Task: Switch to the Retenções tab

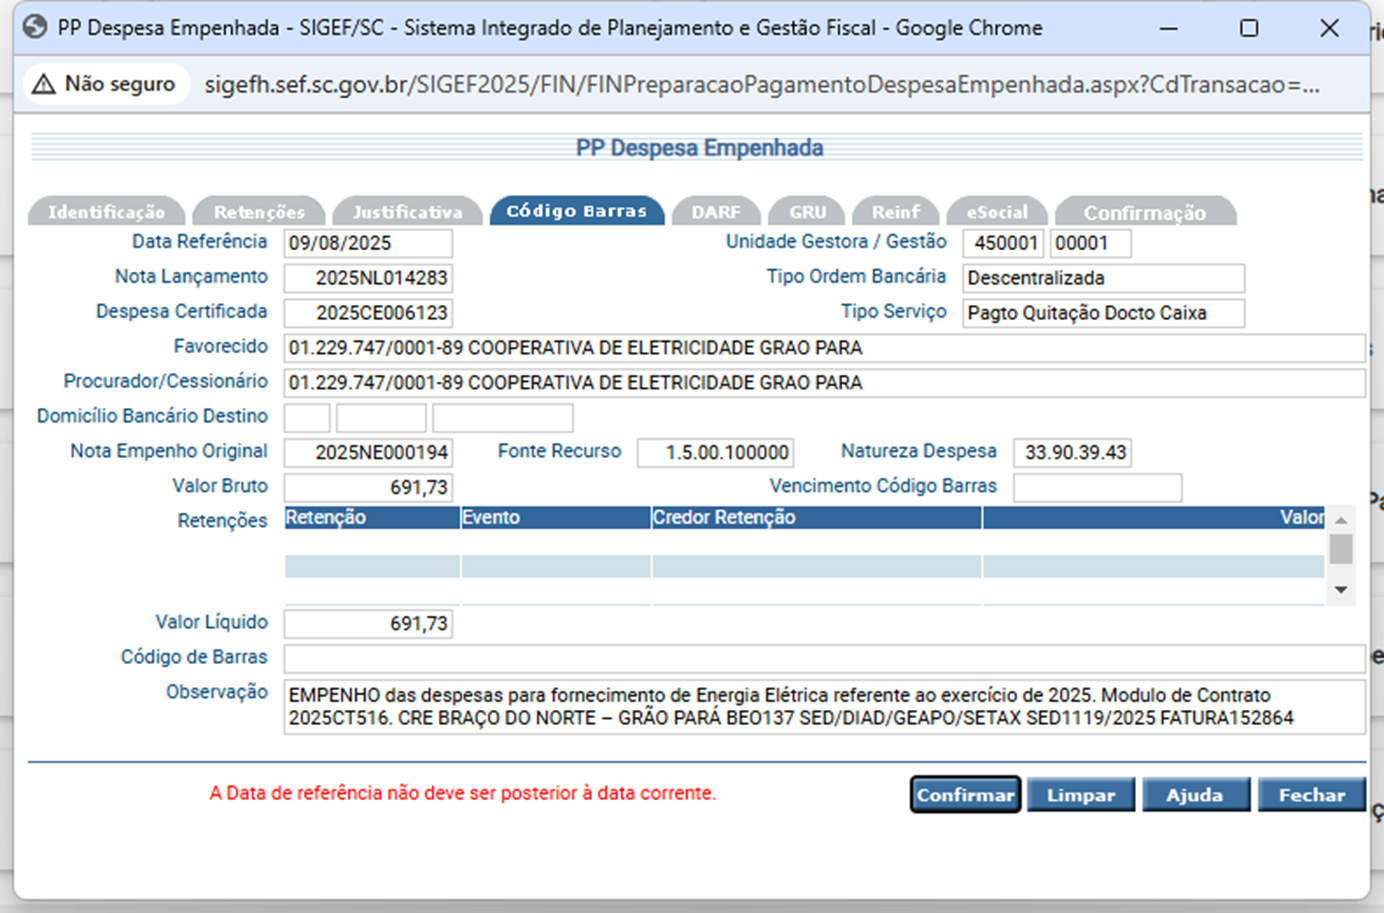Action: pyautogui.click(x=259, y=212)
